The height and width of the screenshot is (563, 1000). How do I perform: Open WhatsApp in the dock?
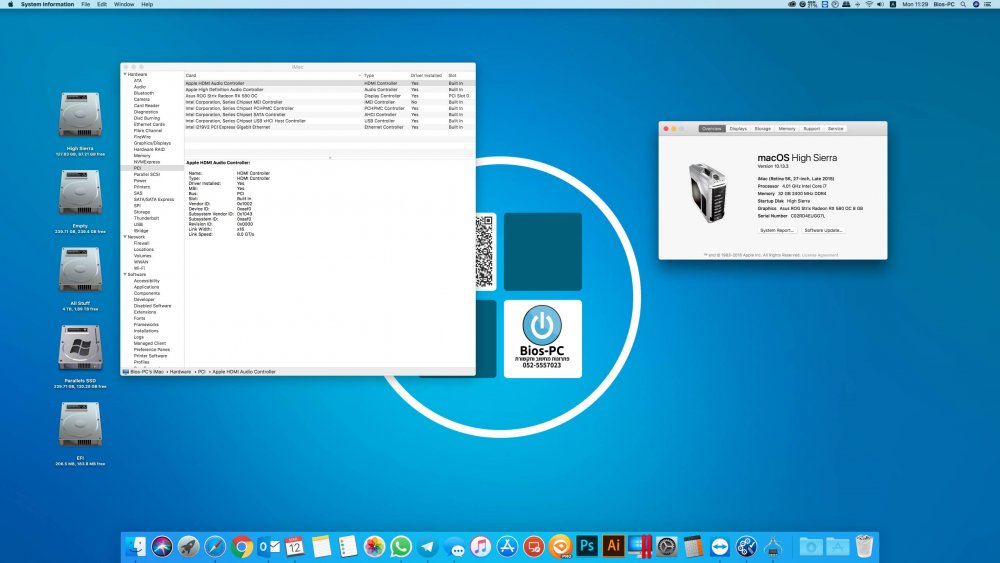tap(401, 546)
